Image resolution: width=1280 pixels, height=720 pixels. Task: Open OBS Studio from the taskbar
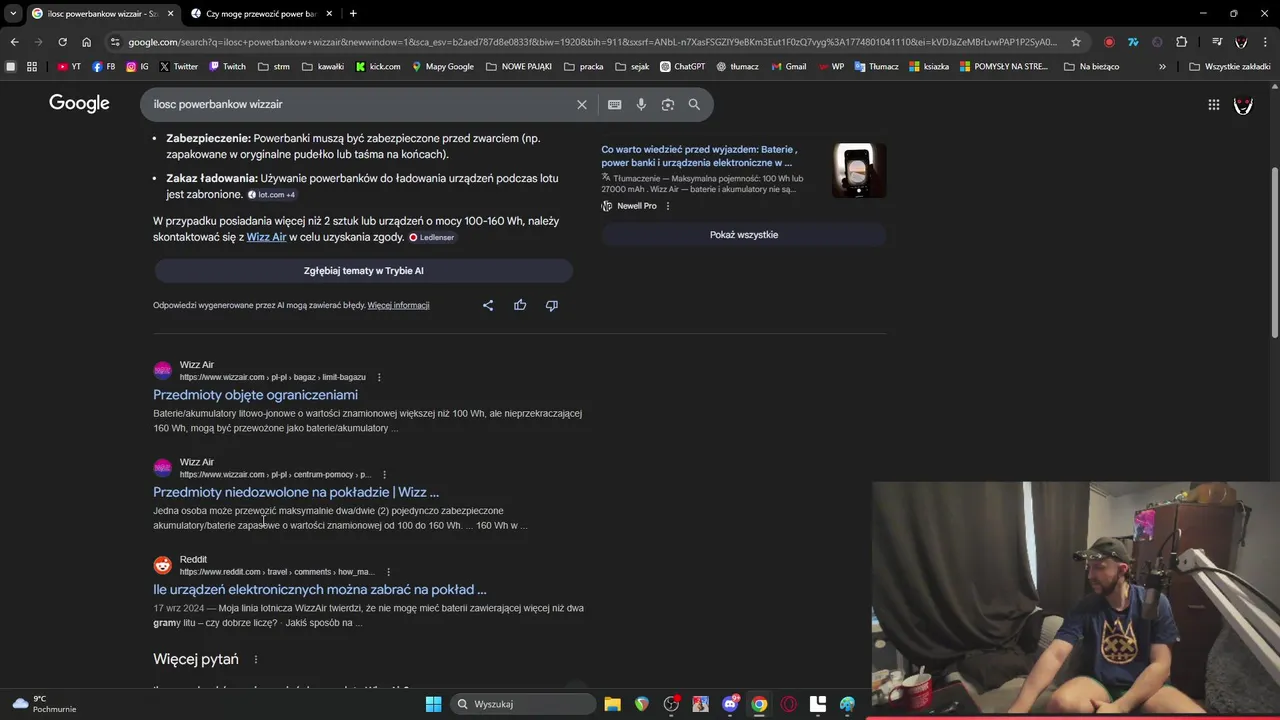tap(671, 704)
